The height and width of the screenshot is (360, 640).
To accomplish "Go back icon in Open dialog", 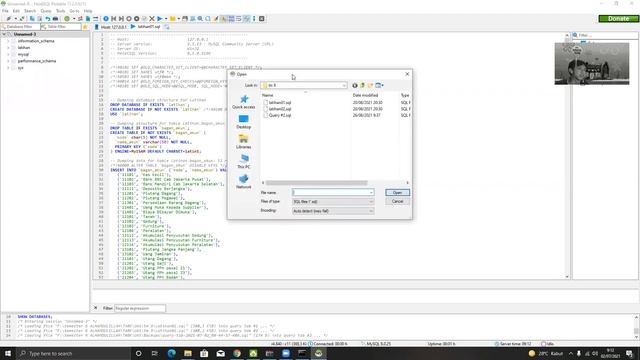I will pos(355,85).
